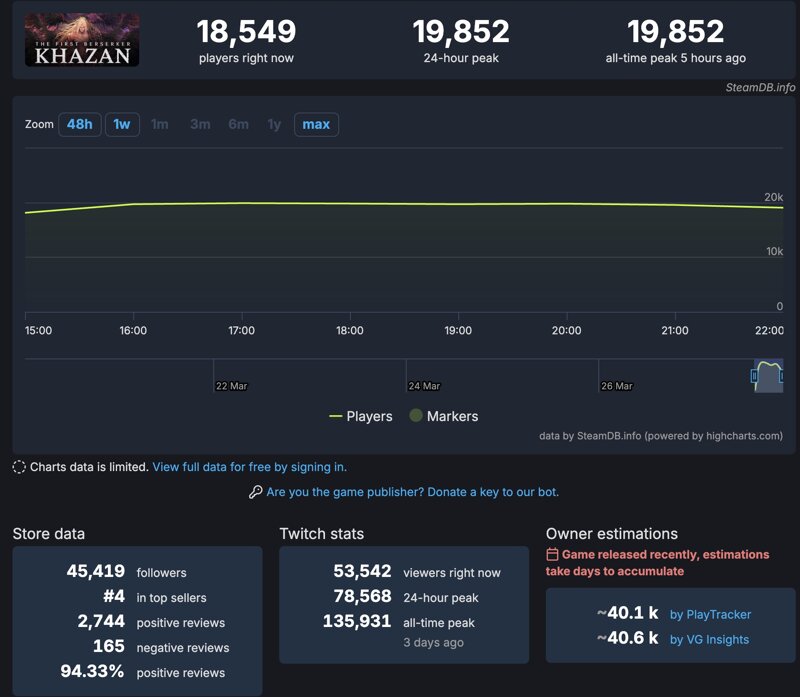Toggle the Players series in the legend

point(361,416)
